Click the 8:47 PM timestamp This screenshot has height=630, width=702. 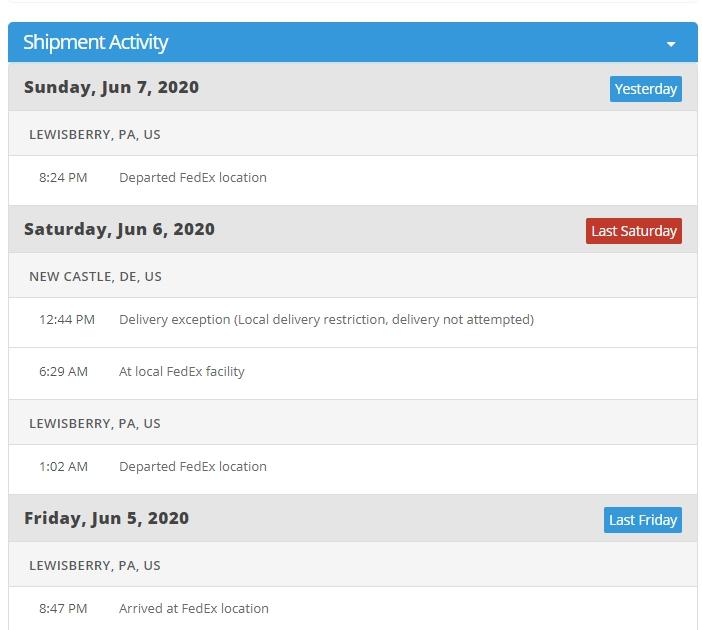(x=63, y=609)
